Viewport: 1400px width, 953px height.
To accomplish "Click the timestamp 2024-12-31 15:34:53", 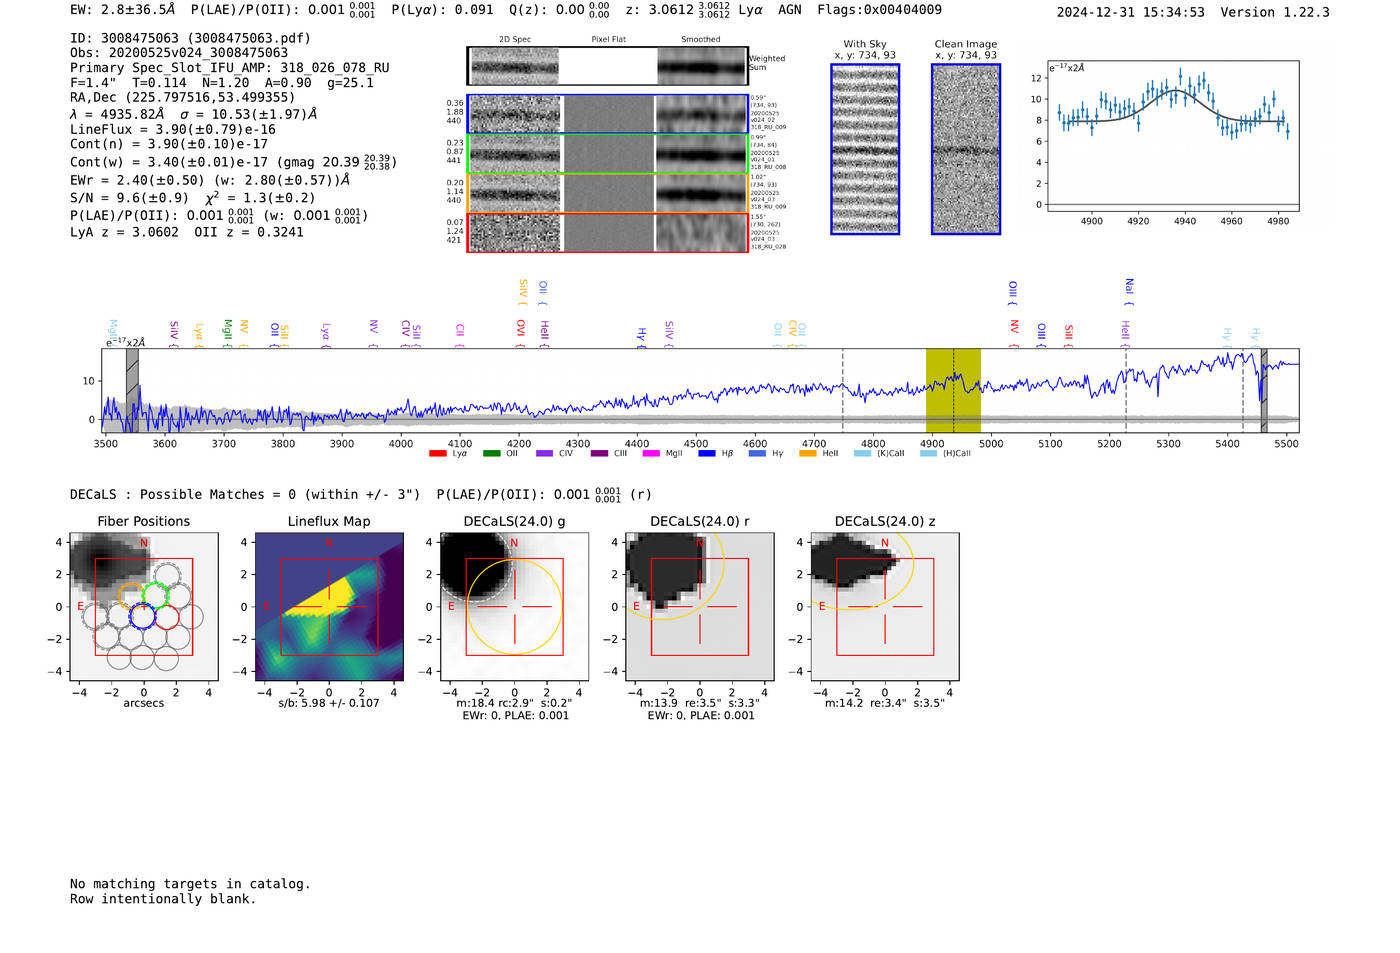I will tap(1130, 12).
